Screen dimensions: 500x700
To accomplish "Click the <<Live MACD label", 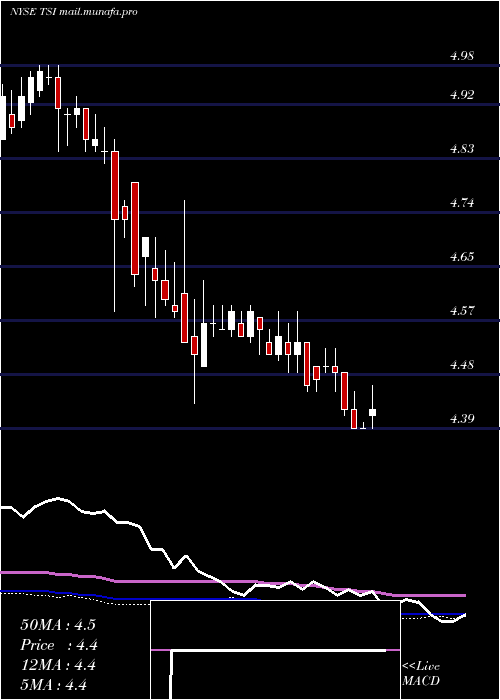I will [421, 674].
